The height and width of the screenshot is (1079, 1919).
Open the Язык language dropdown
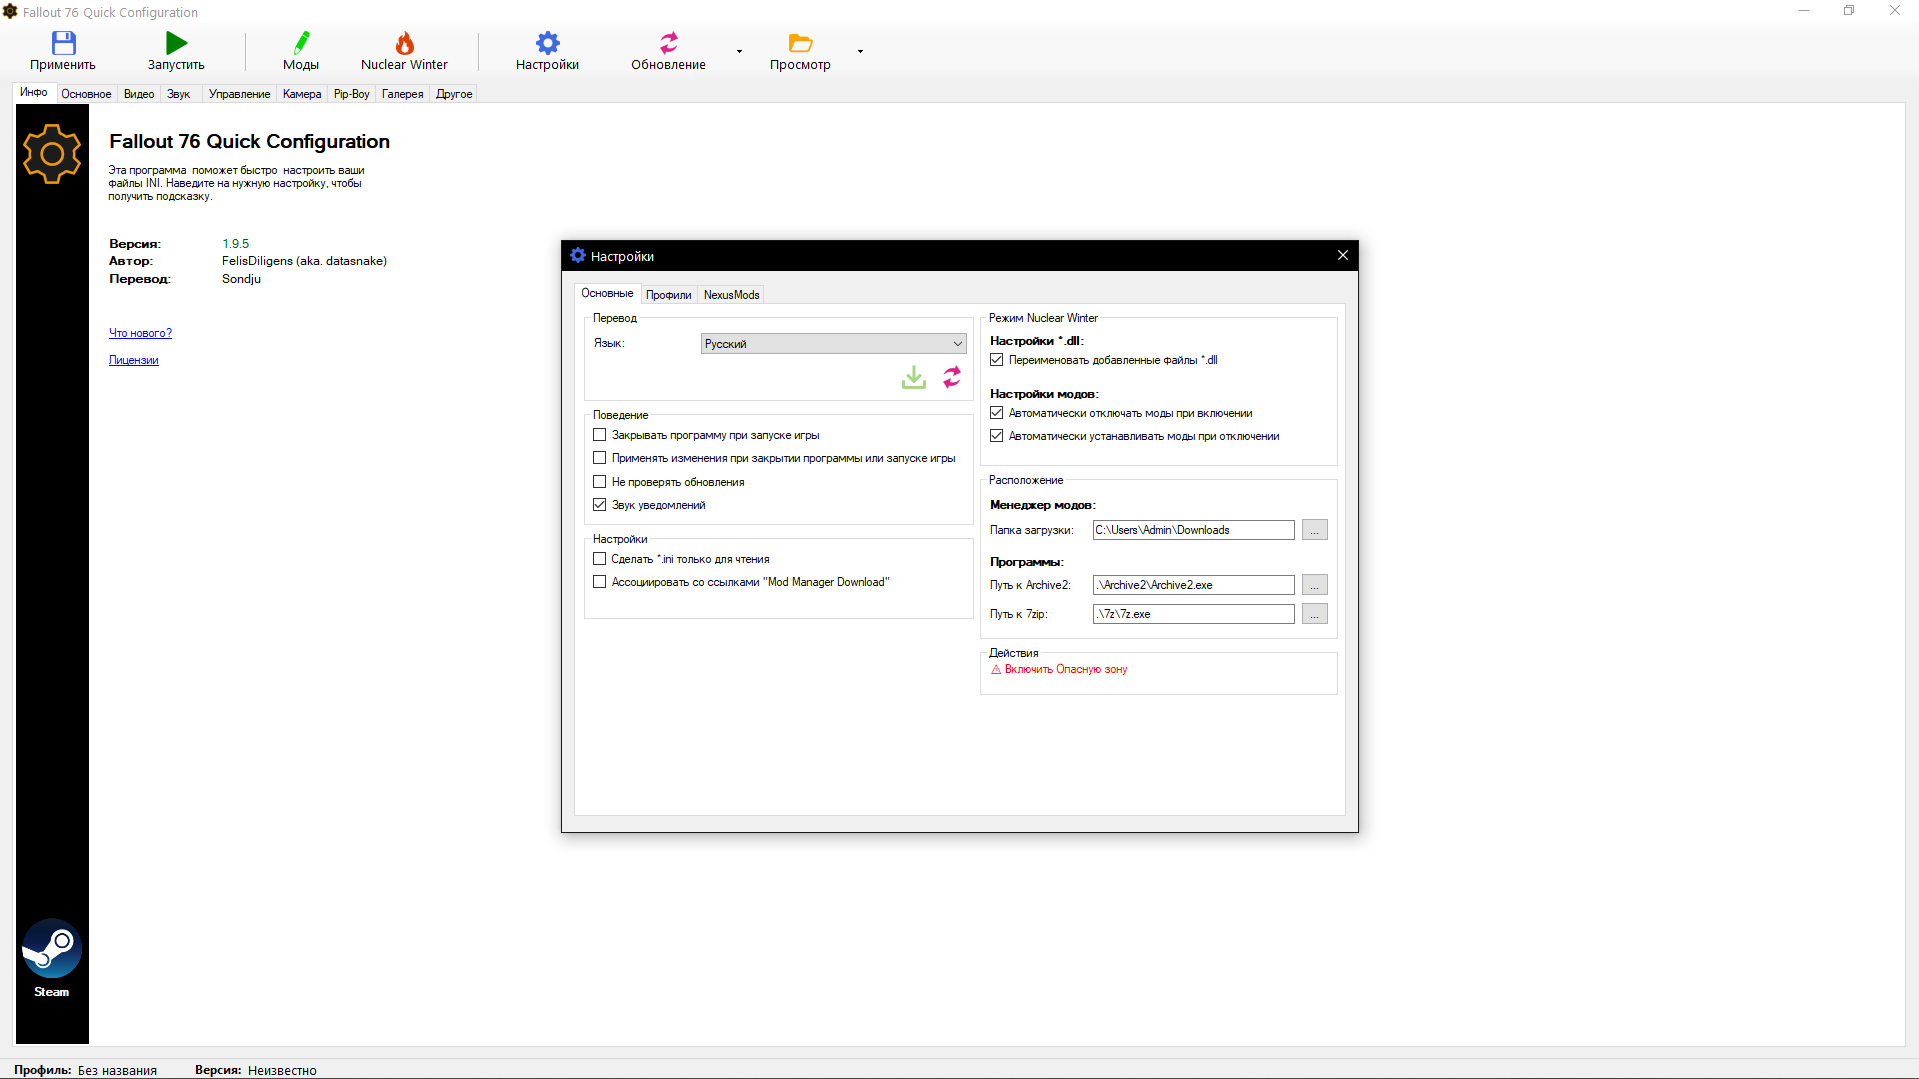(x=833, y=344)
